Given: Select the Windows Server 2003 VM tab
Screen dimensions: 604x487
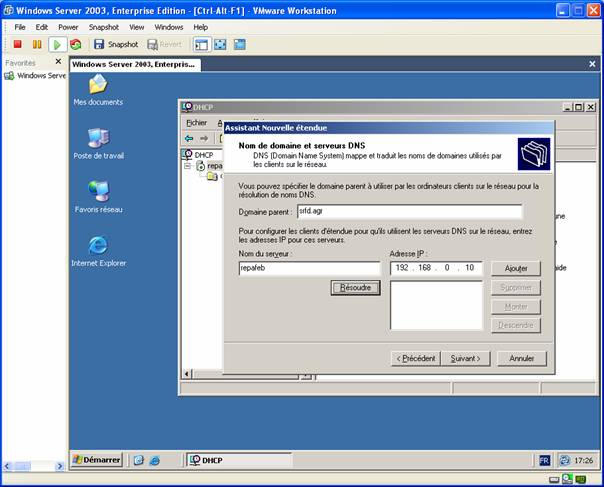Looking at the screenshot, I should coord(135,64).
